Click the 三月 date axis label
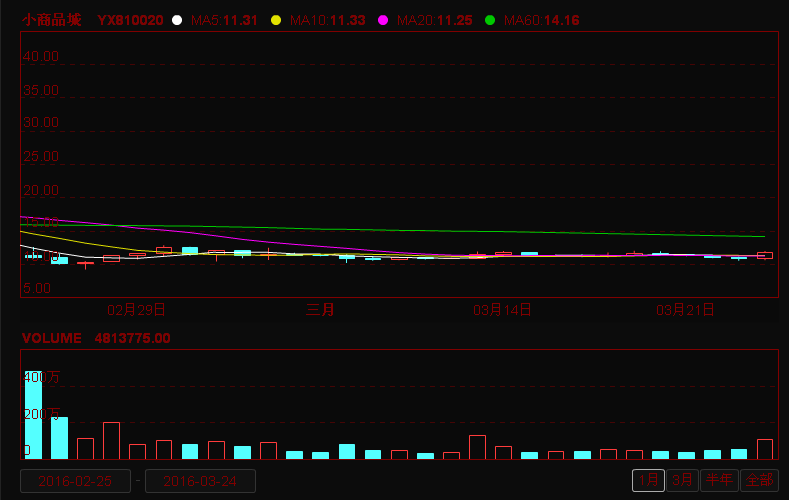 tap(320, 310)
